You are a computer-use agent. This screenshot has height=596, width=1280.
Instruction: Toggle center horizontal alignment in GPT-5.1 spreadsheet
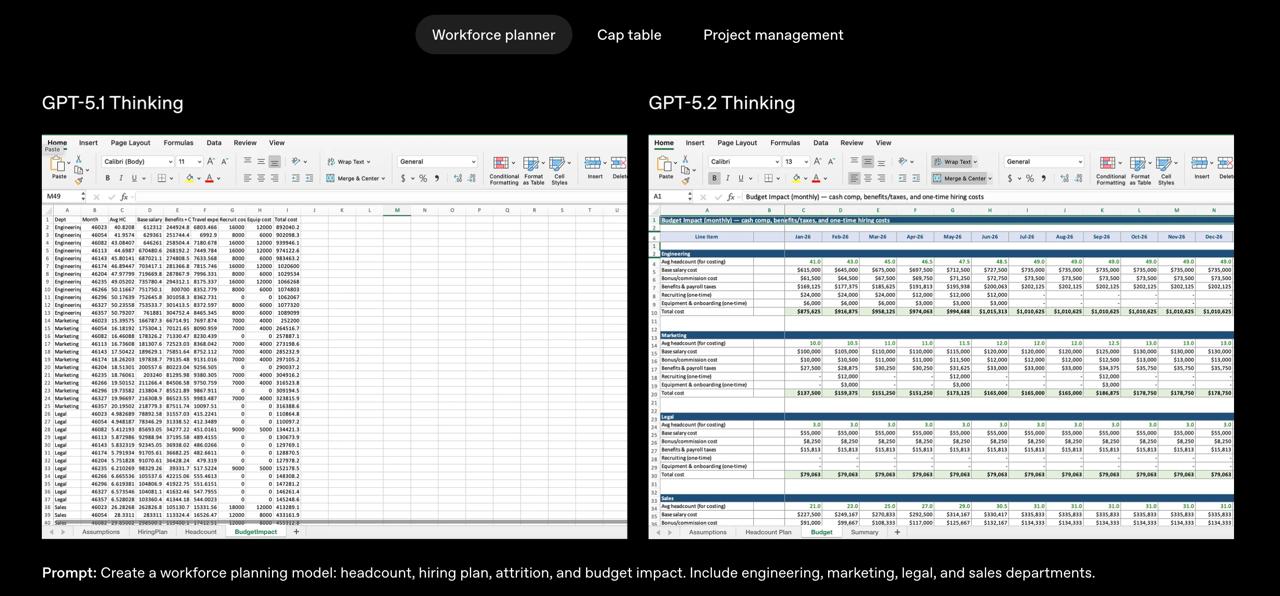coord(261,178)
